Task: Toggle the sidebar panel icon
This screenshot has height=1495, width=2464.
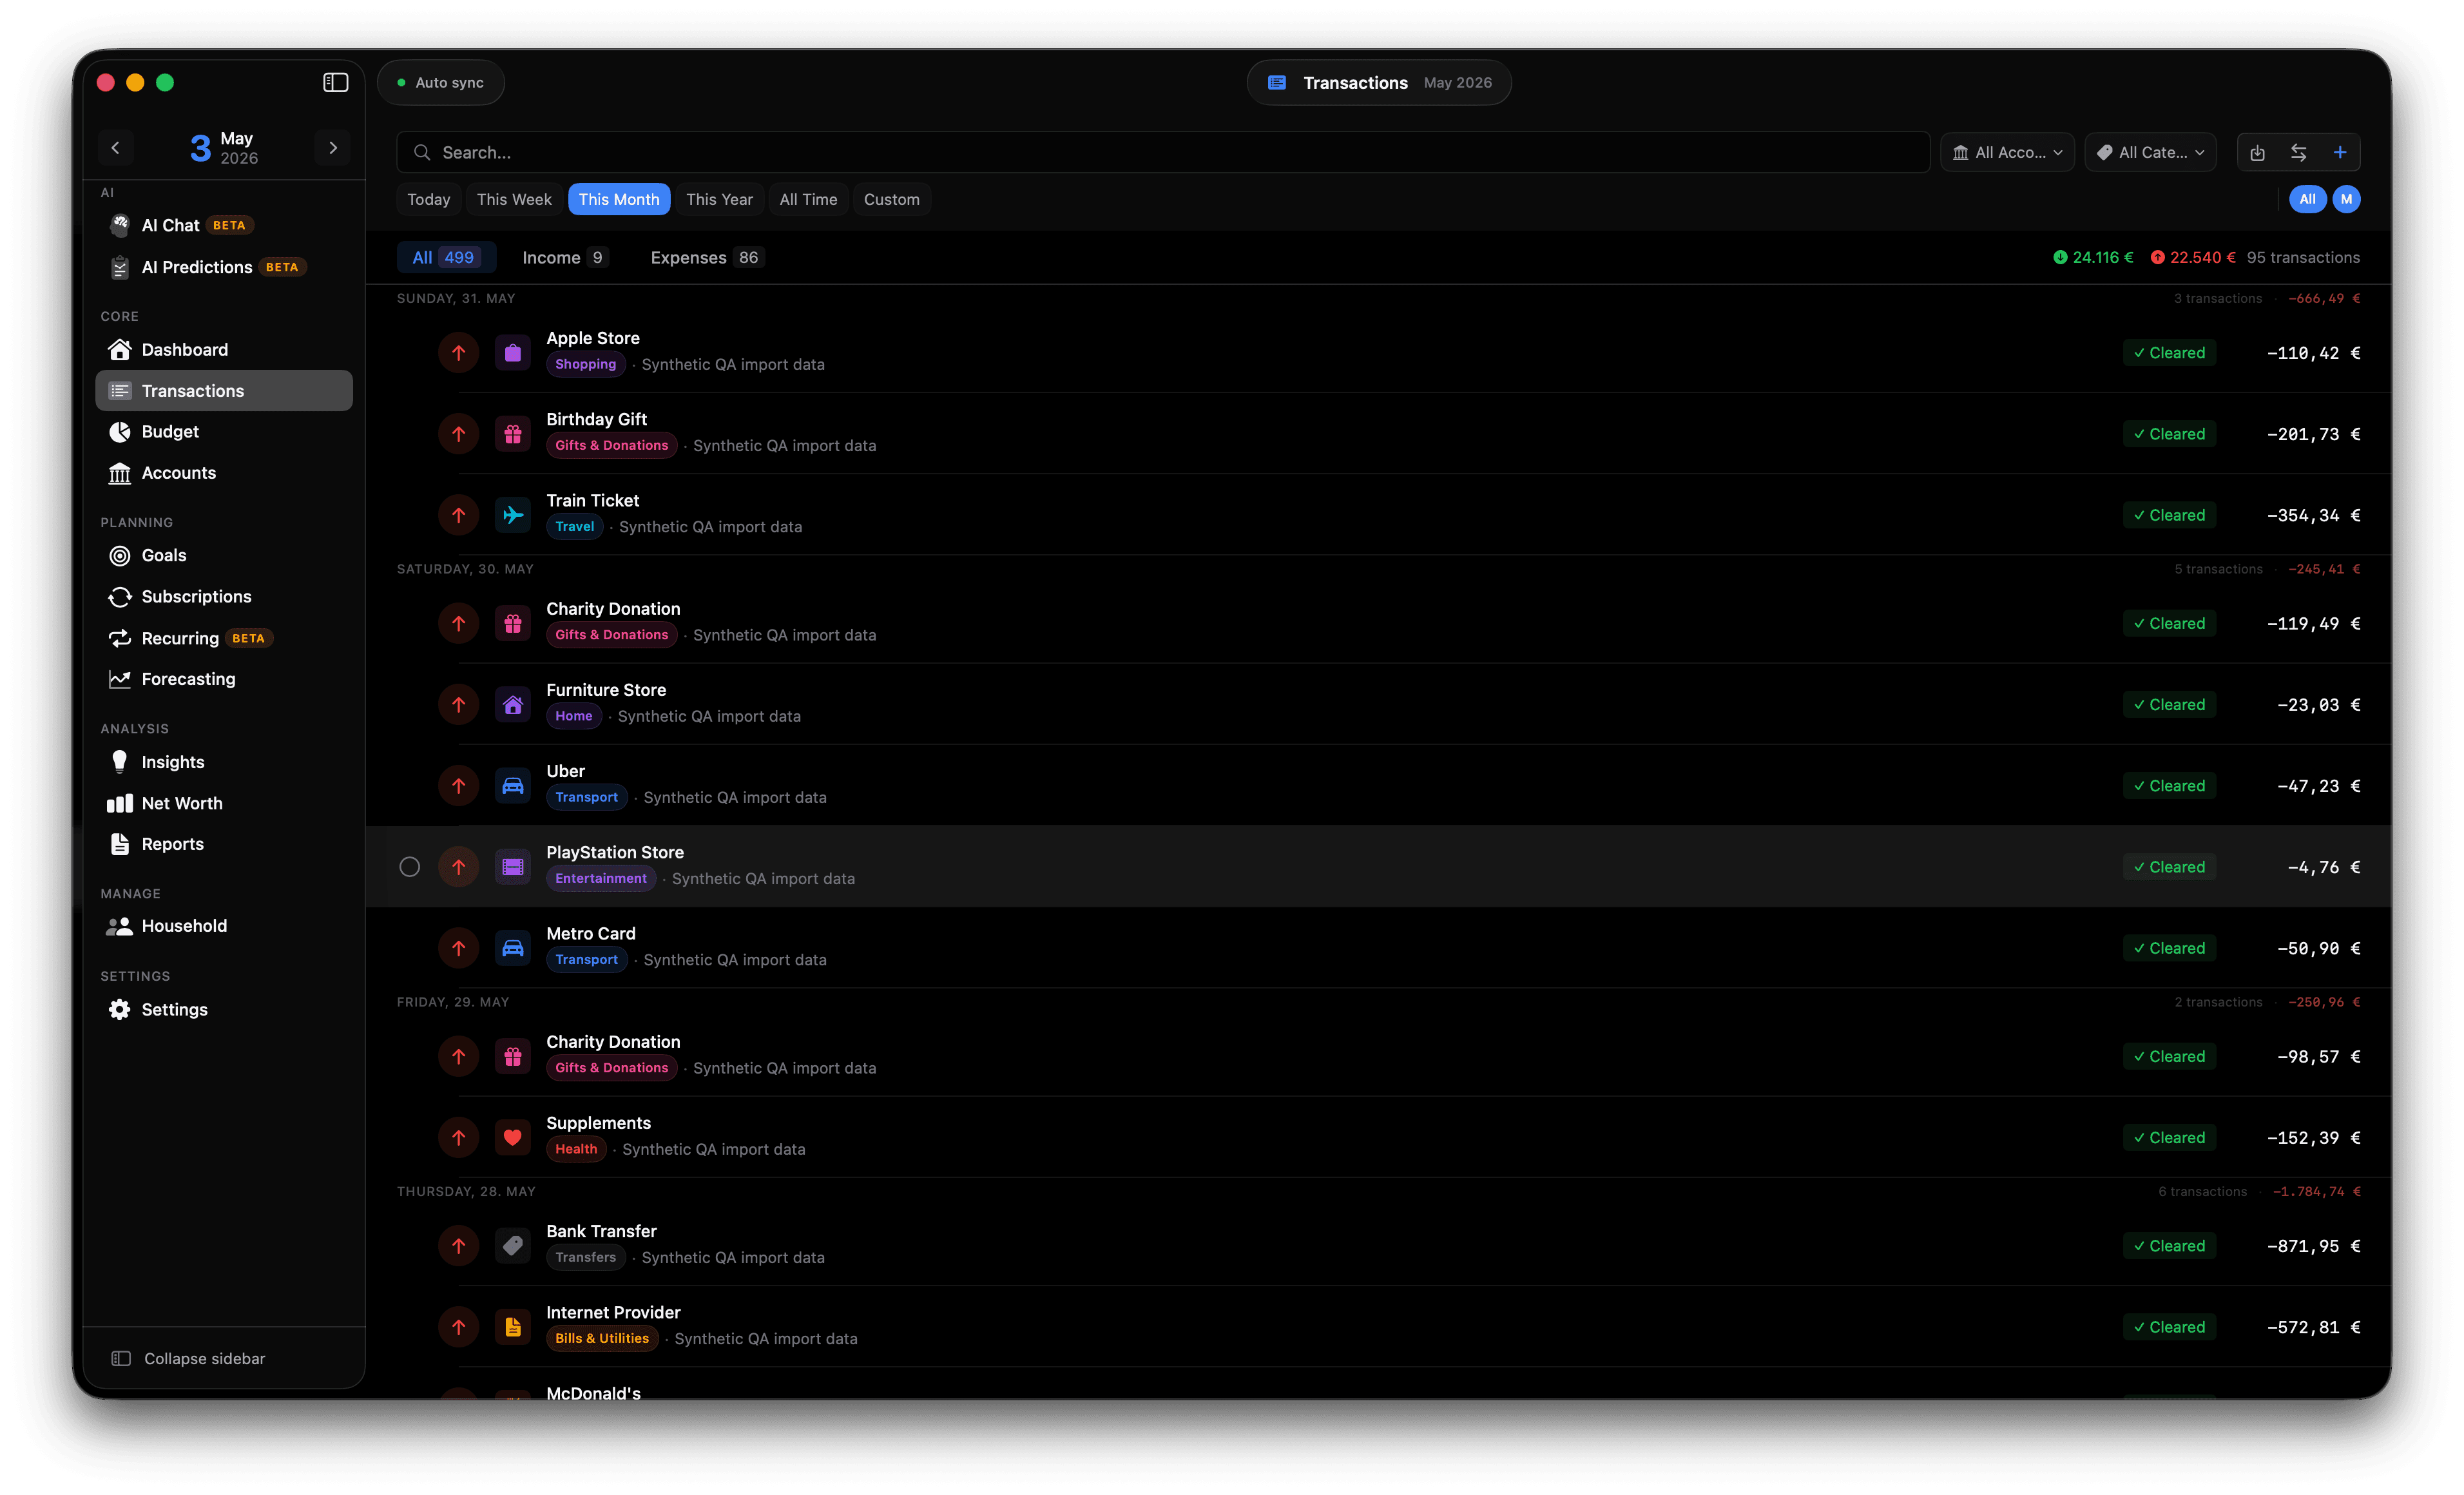Action: 335,82
